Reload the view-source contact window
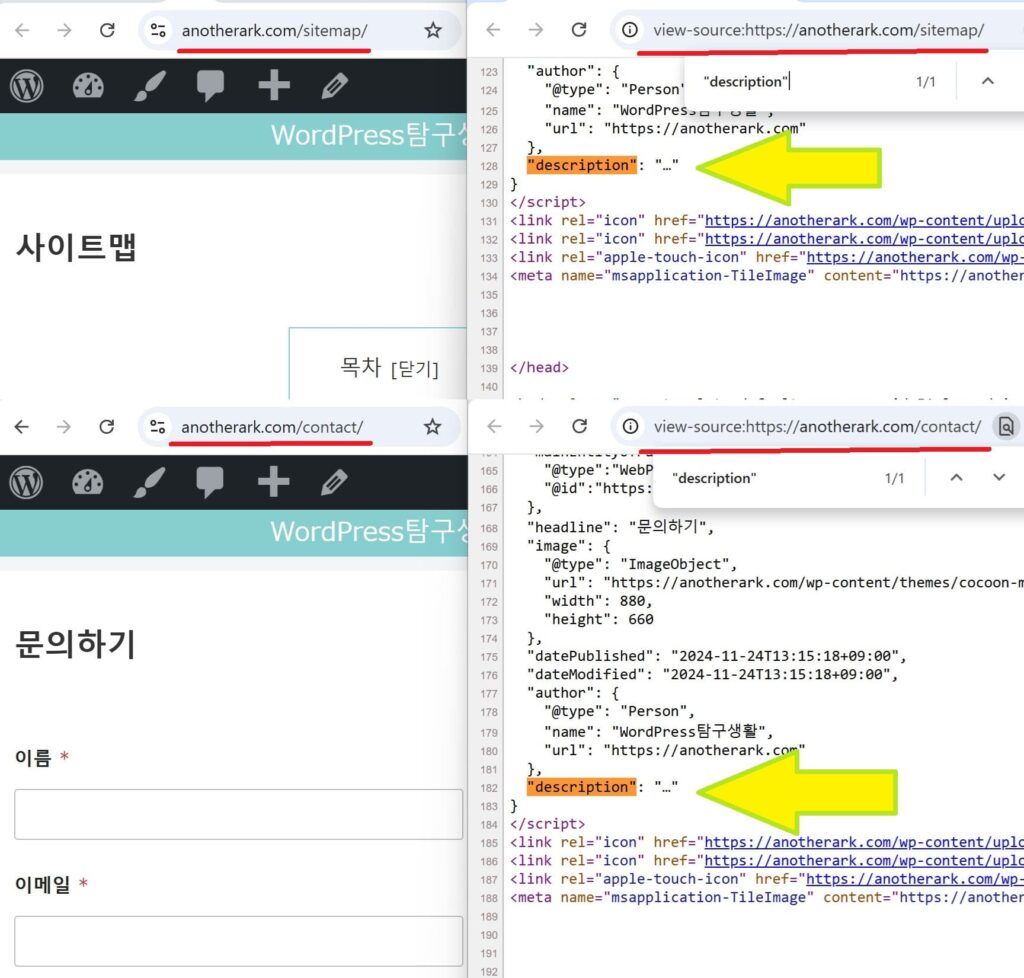The image size is (1024, 978). click(579, 426)
